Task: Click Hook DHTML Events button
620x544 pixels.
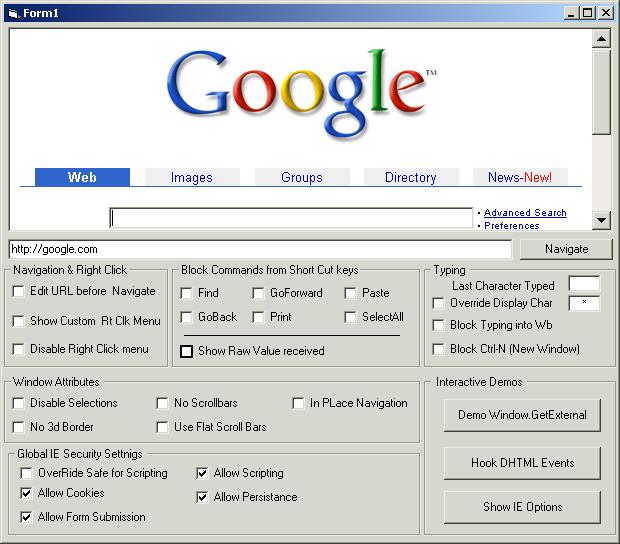Action: pos(522,463)
